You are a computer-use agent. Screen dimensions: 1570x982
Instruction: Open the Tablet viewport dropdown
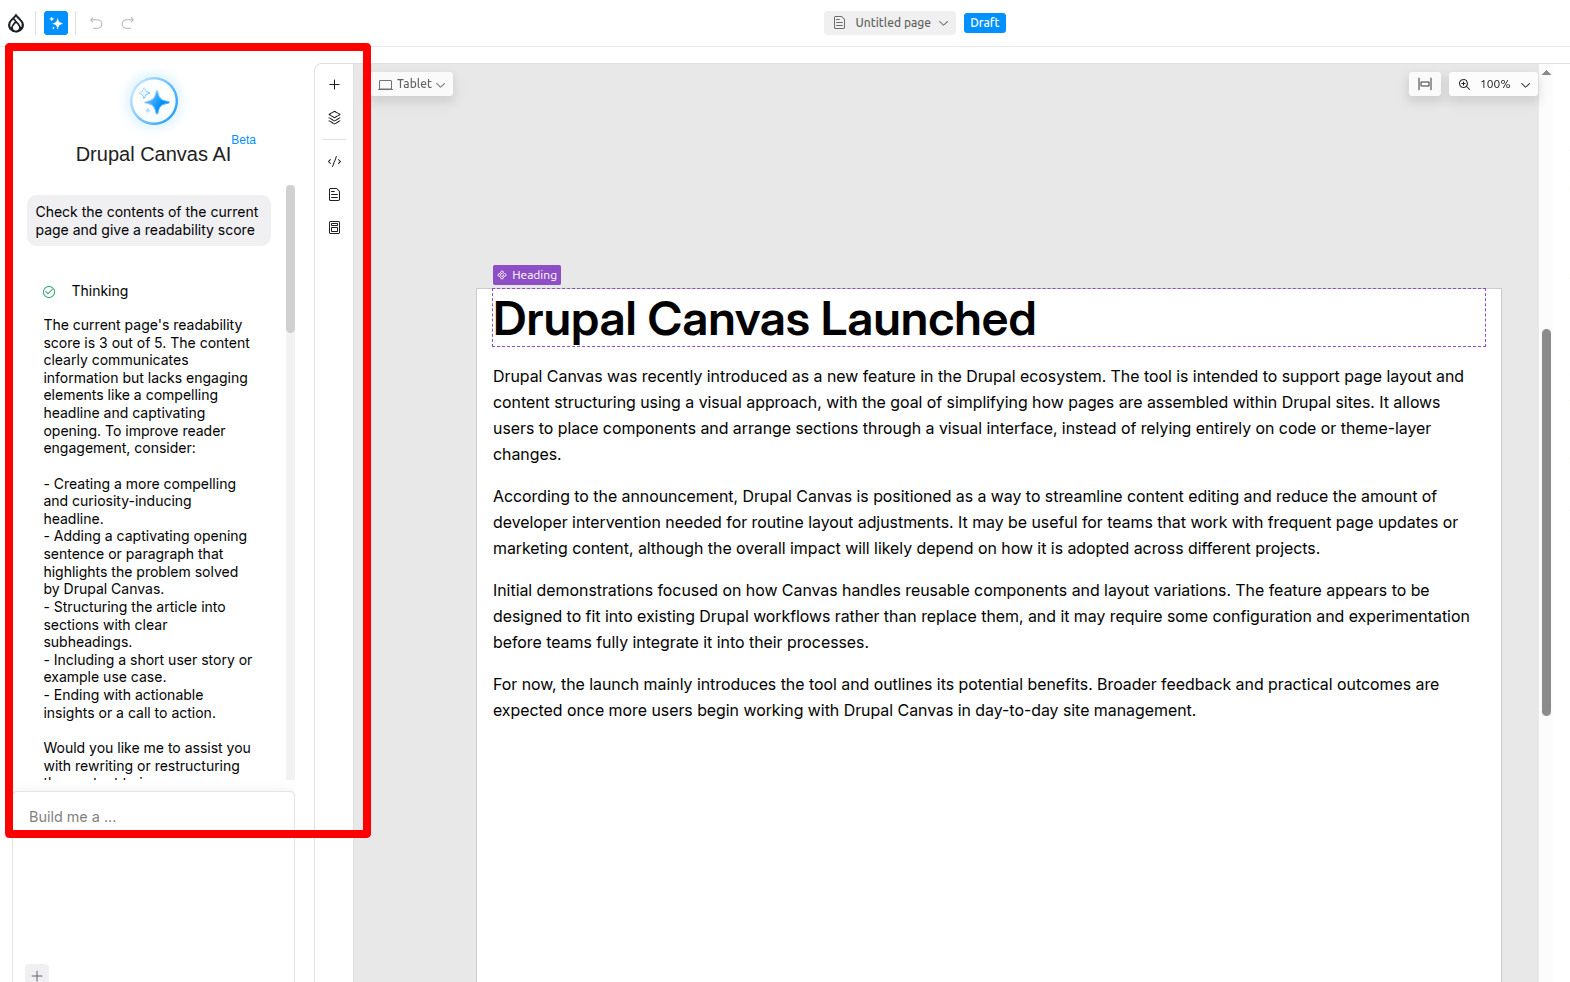[x=412, y=84]
